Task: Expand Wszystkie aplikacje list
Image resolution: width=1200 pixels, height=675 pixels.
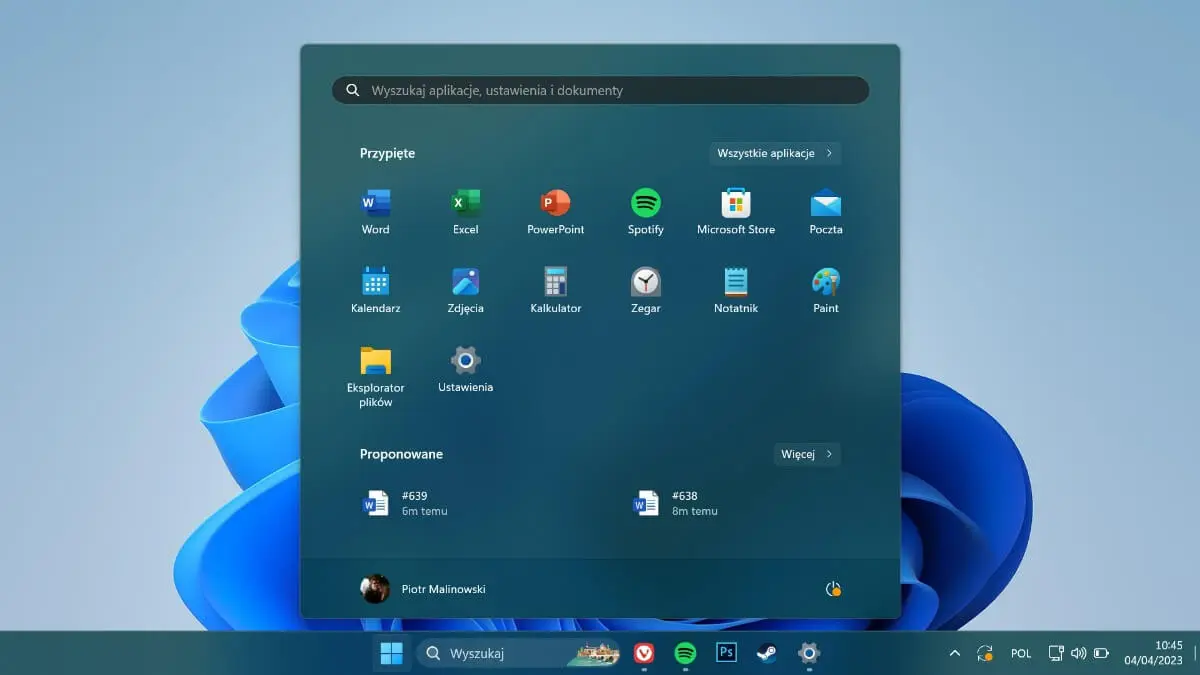Action: (774, 153)
